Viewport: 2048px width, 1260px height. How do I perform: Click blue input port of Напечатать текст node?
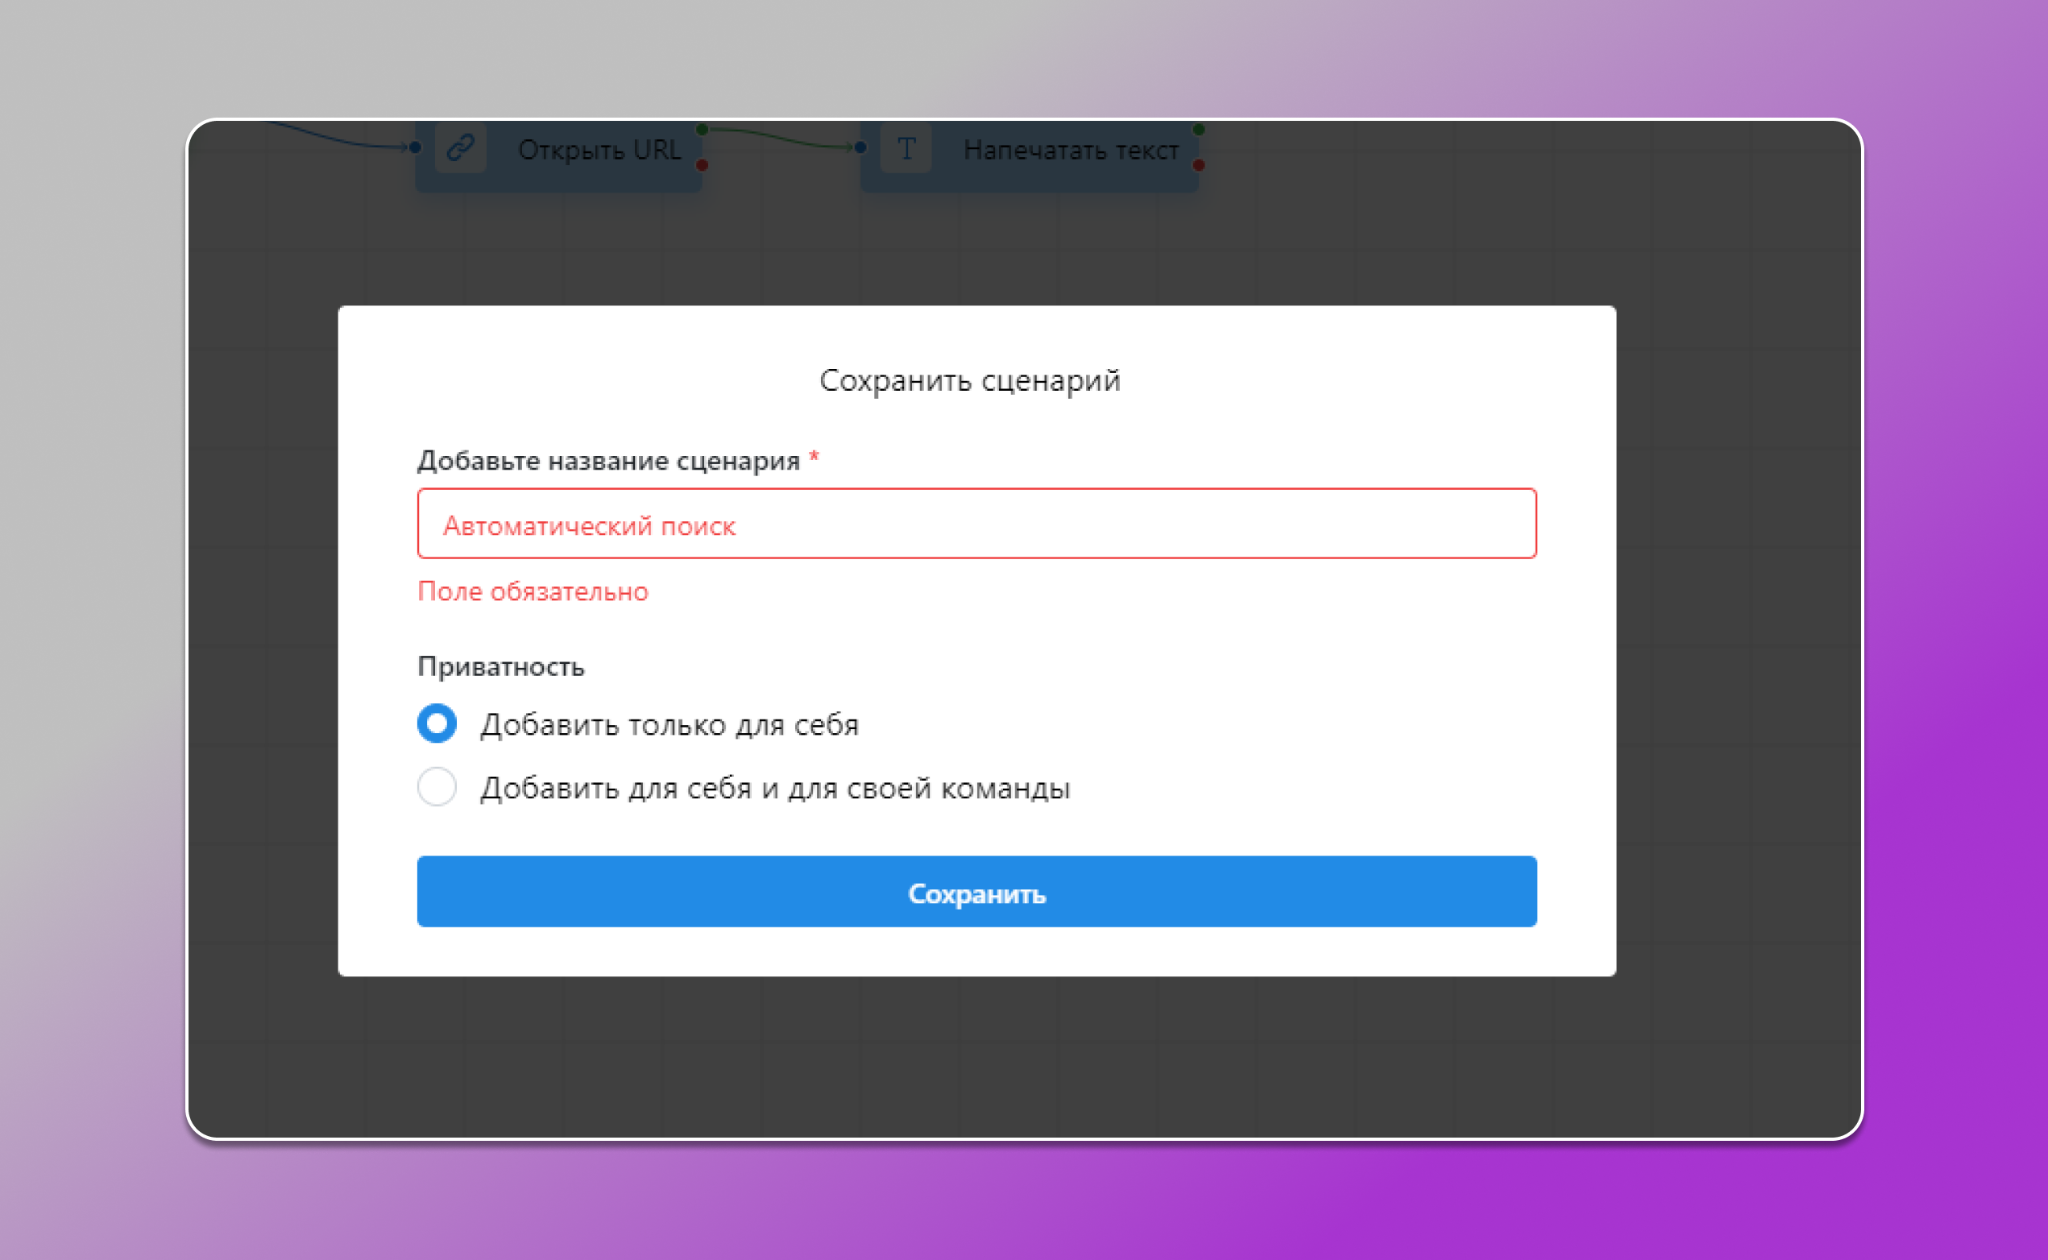click(x=860, y=148)
